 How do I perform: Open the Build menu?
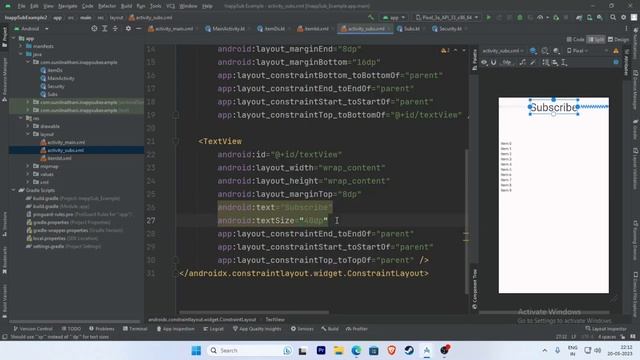coord(127,6)
